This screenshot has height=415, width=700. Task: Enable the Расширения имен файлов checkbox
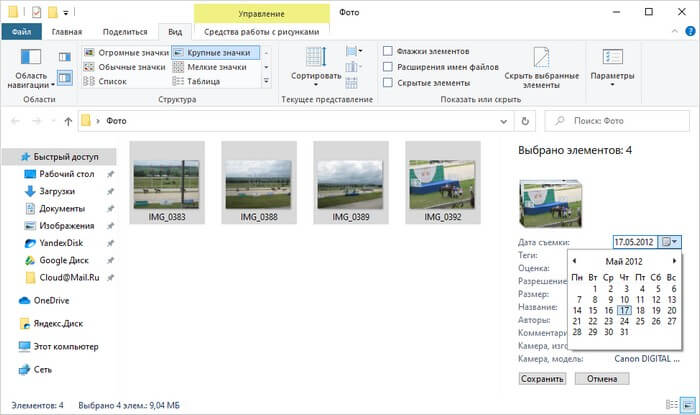(388, 67)
